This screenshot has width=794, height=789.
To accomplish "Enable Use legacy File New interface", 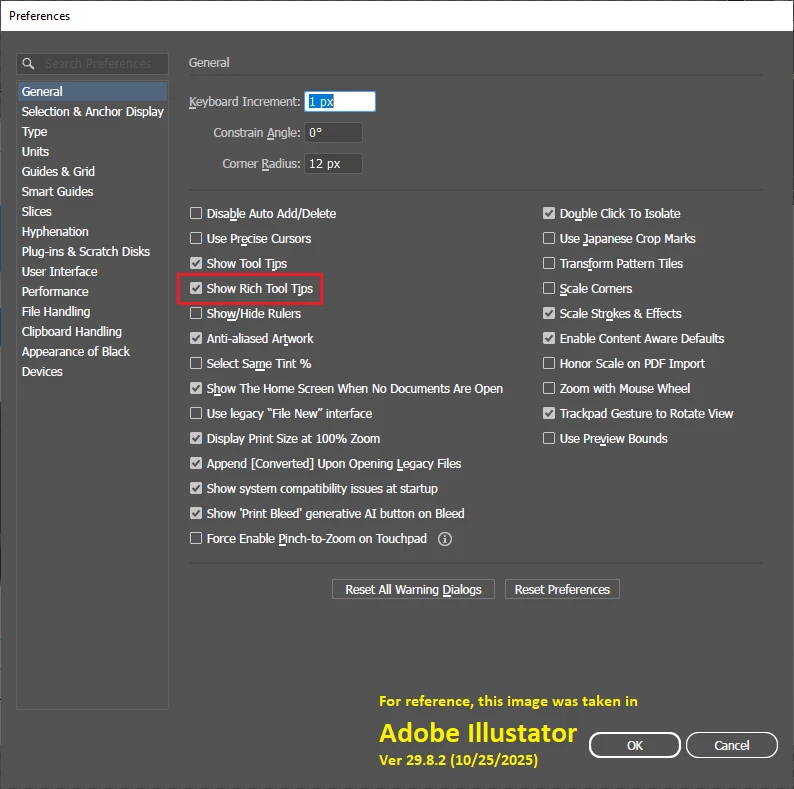I will click(x=196, y=413).
